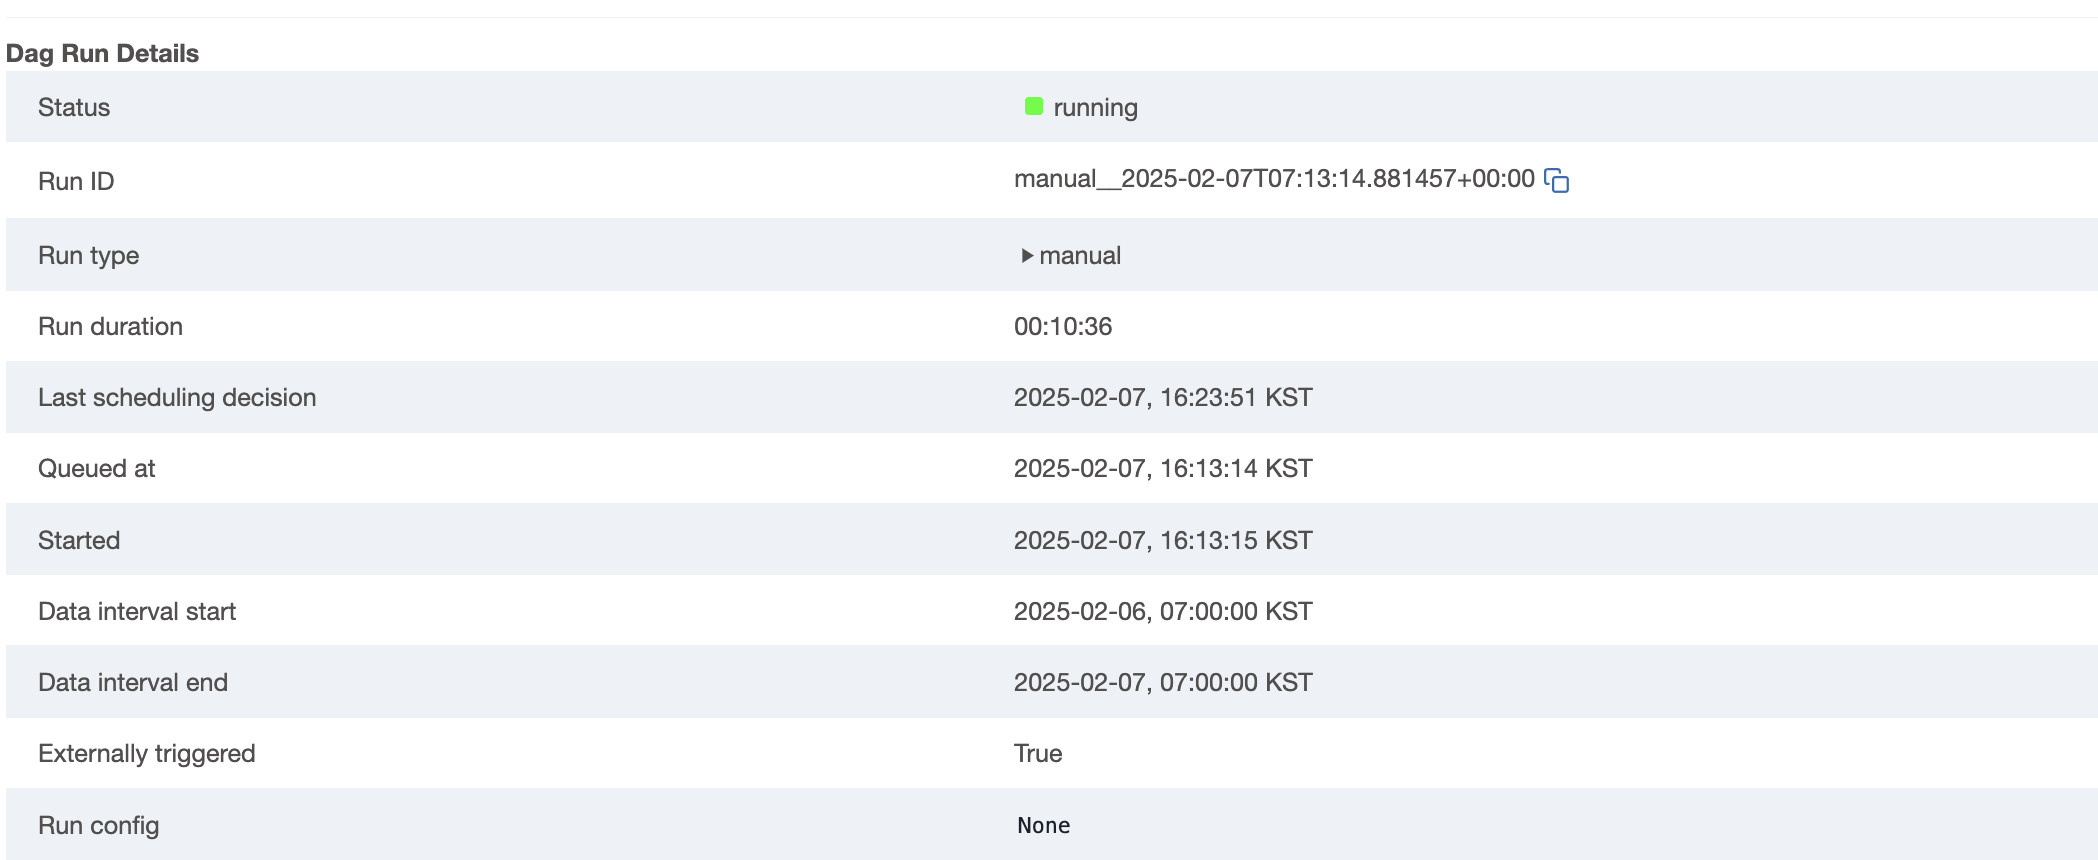Click the Data interval start date value
2098x860 pixels.
1162,612
